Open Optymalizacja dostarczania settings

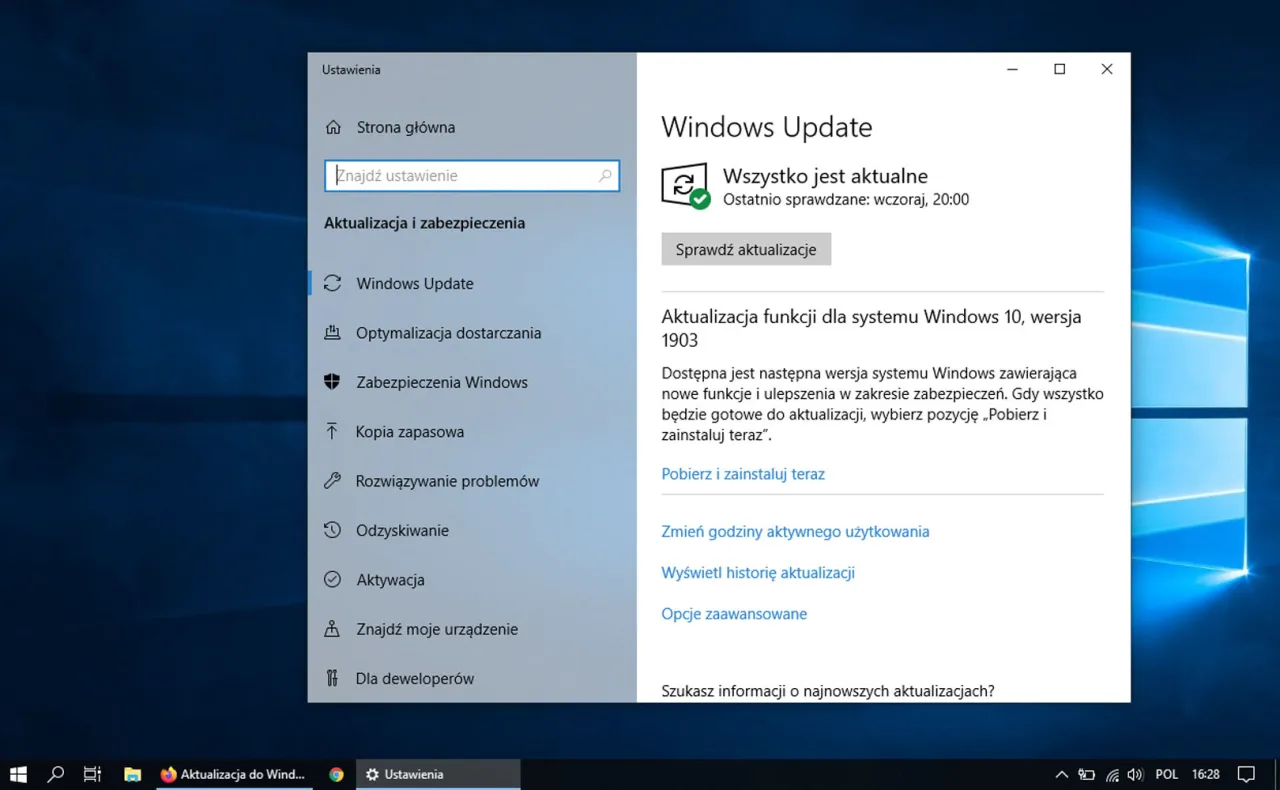click(x=448, y=332)
